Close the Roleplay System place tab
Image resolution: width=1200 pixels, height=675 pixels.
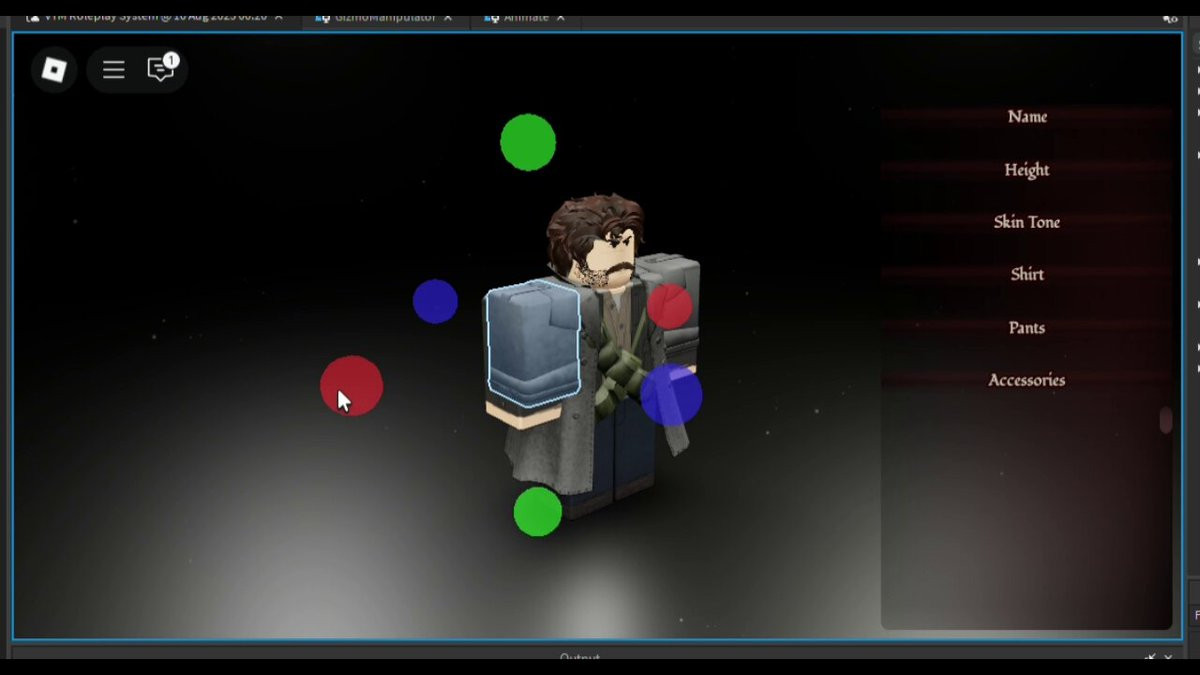click(279, 18)
